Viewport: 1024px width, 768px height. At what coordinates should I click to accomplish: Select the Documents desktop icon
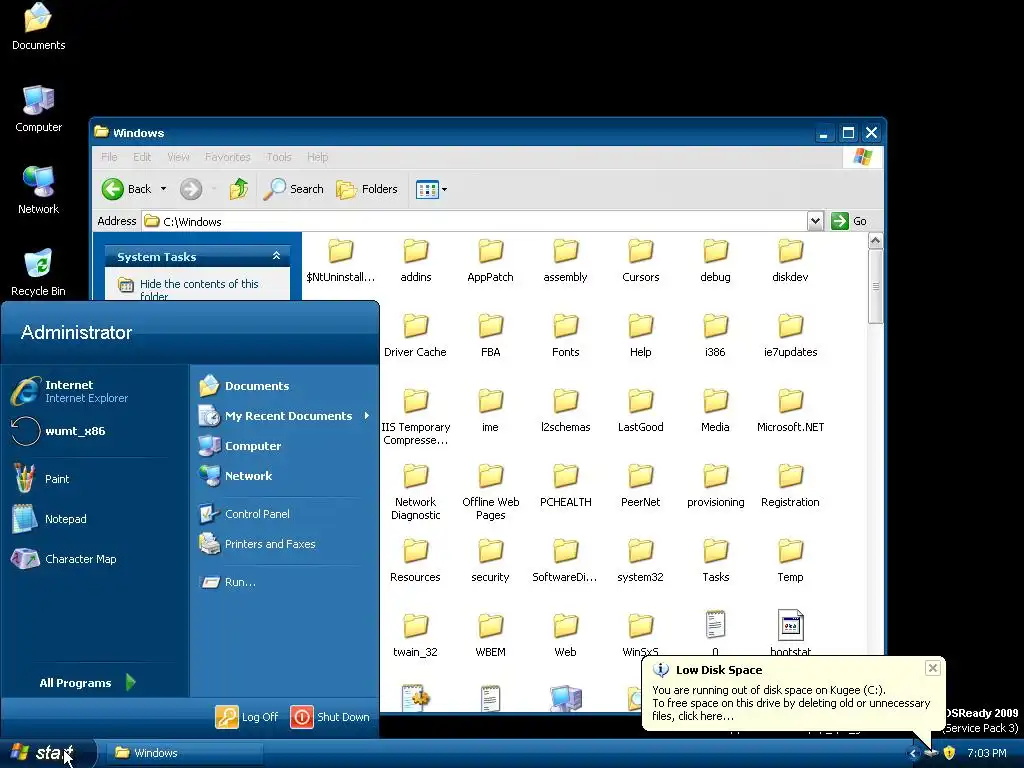39,27
